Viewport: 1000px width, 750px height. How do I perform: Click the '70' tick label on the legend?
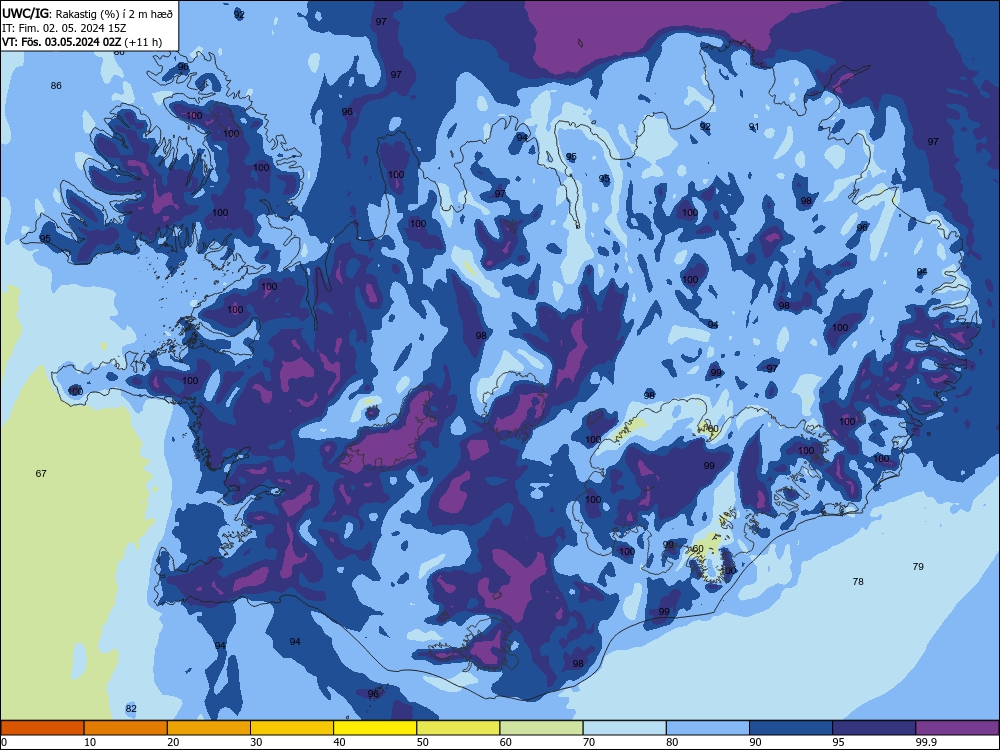(589, 742)
